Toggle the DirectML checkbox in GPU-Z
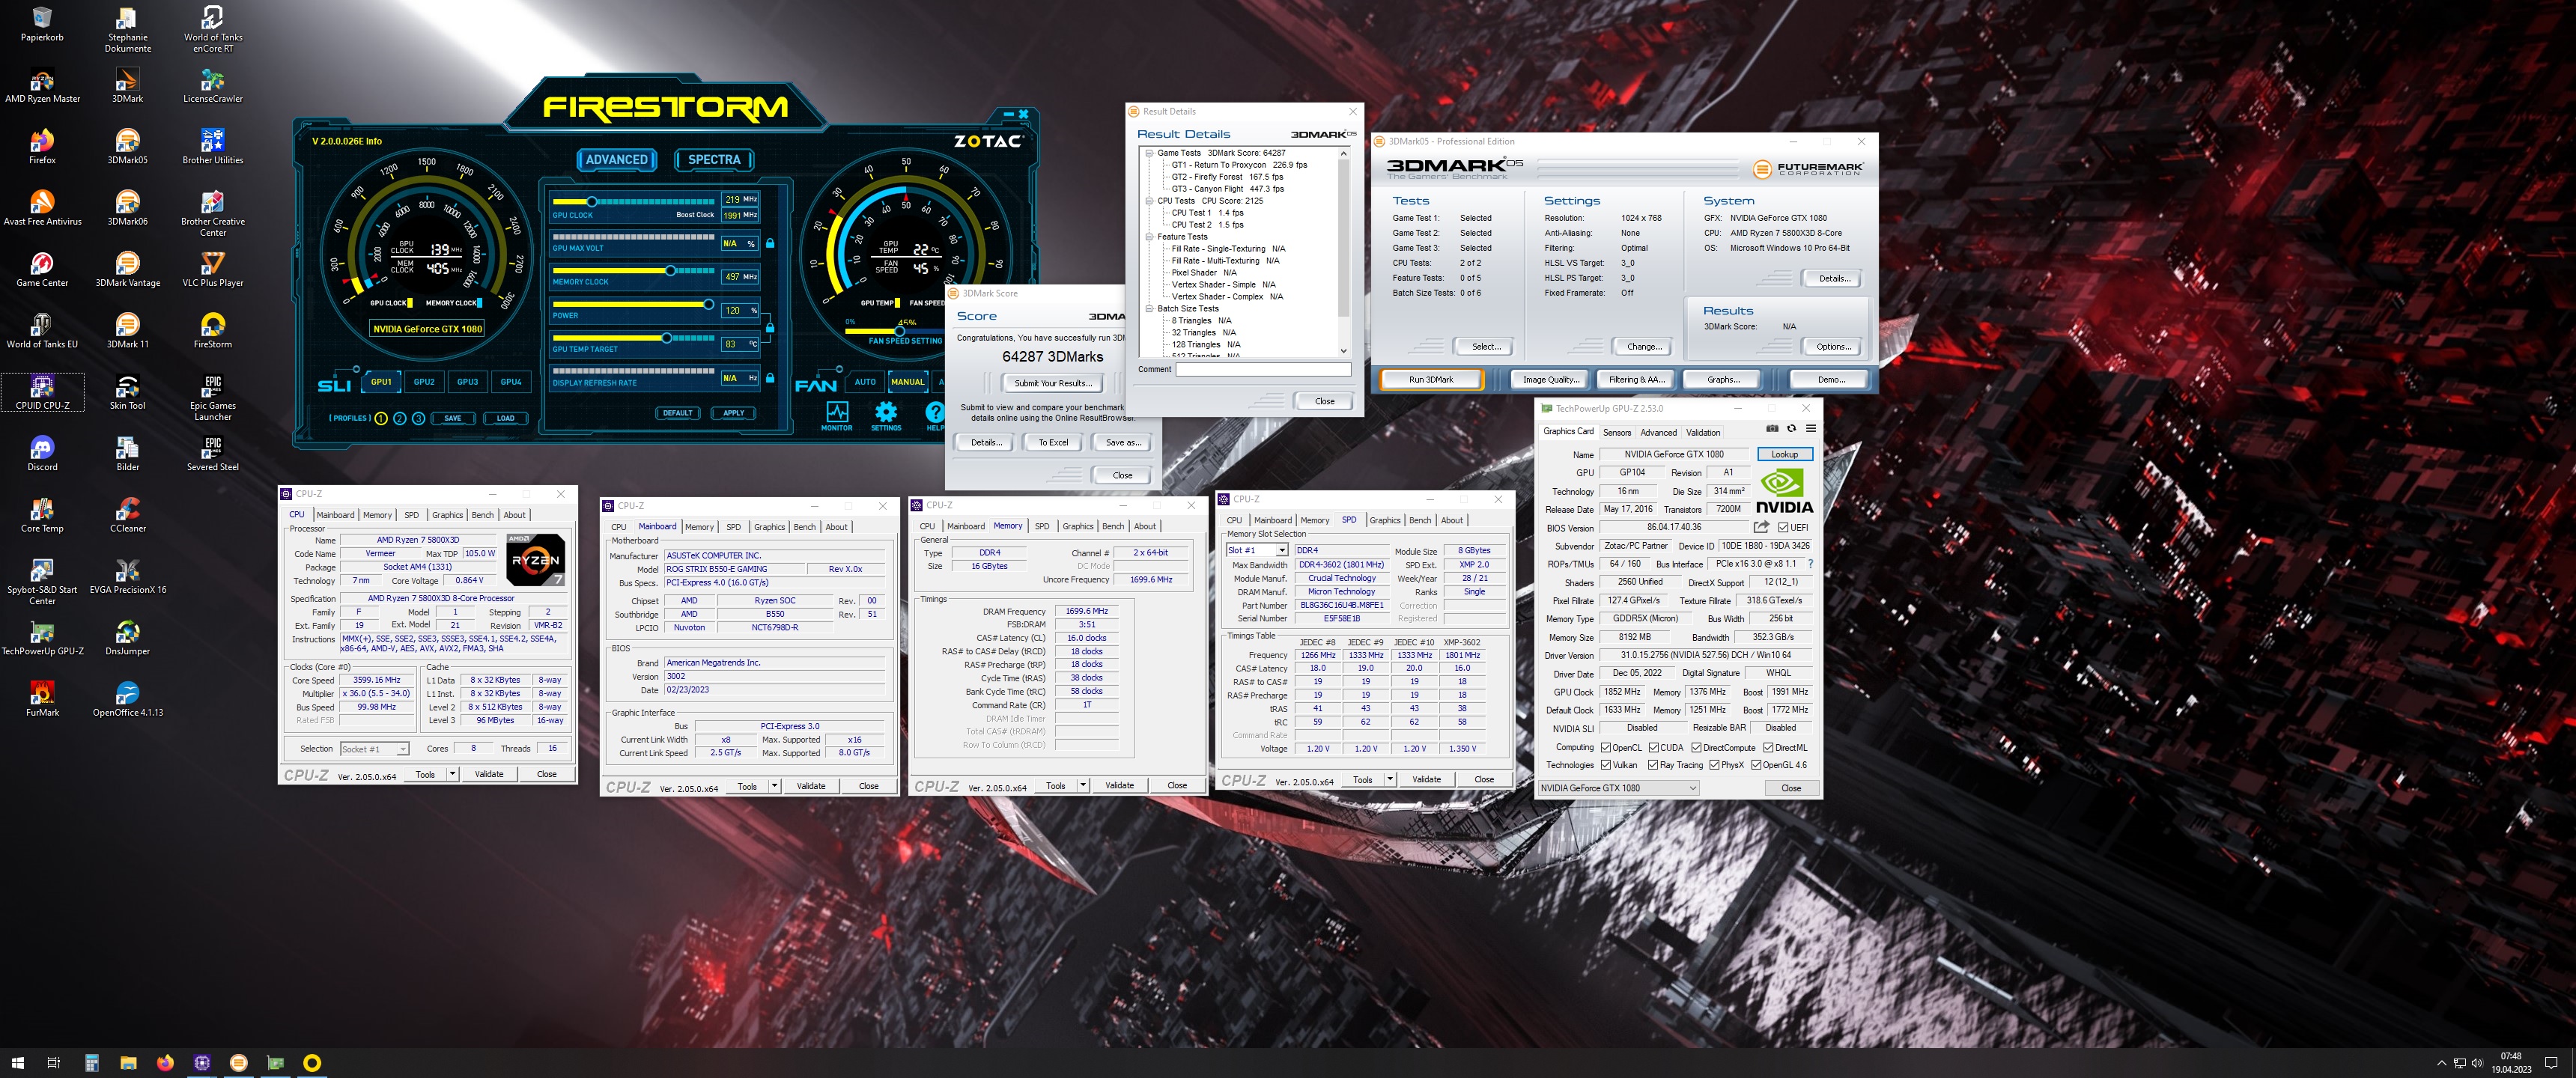Screen dimensions: 2576x1078 click(x=1768, y=747)
